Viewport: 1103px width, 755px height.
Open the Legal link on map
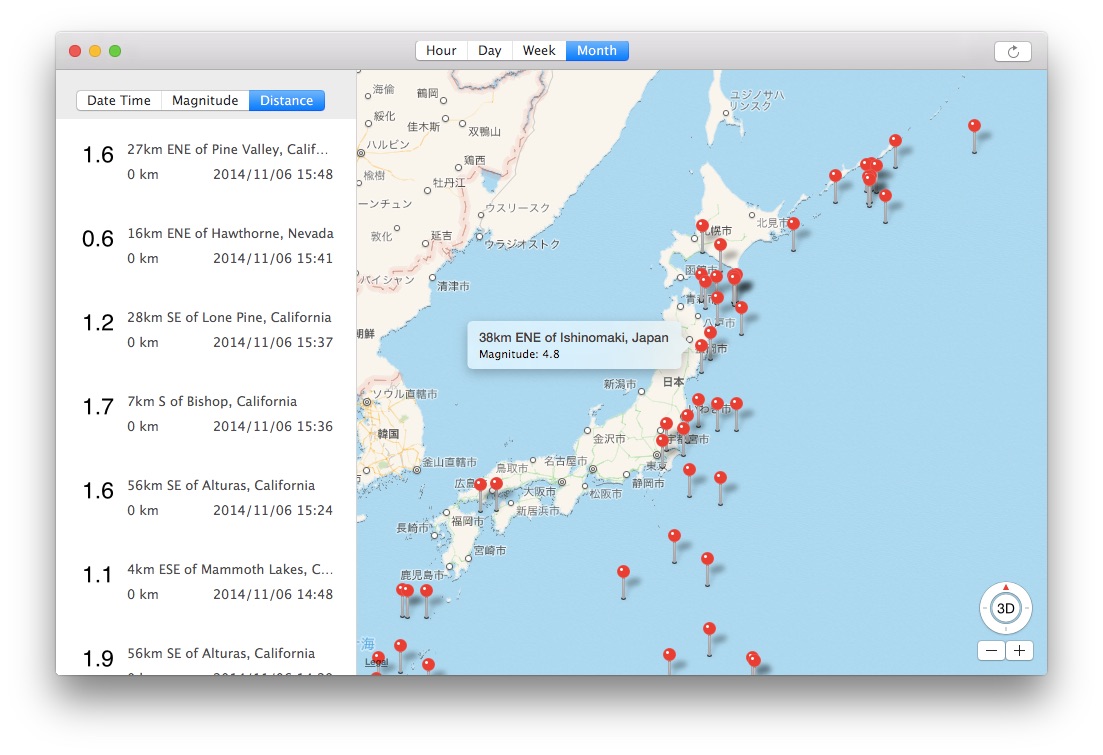376,662
